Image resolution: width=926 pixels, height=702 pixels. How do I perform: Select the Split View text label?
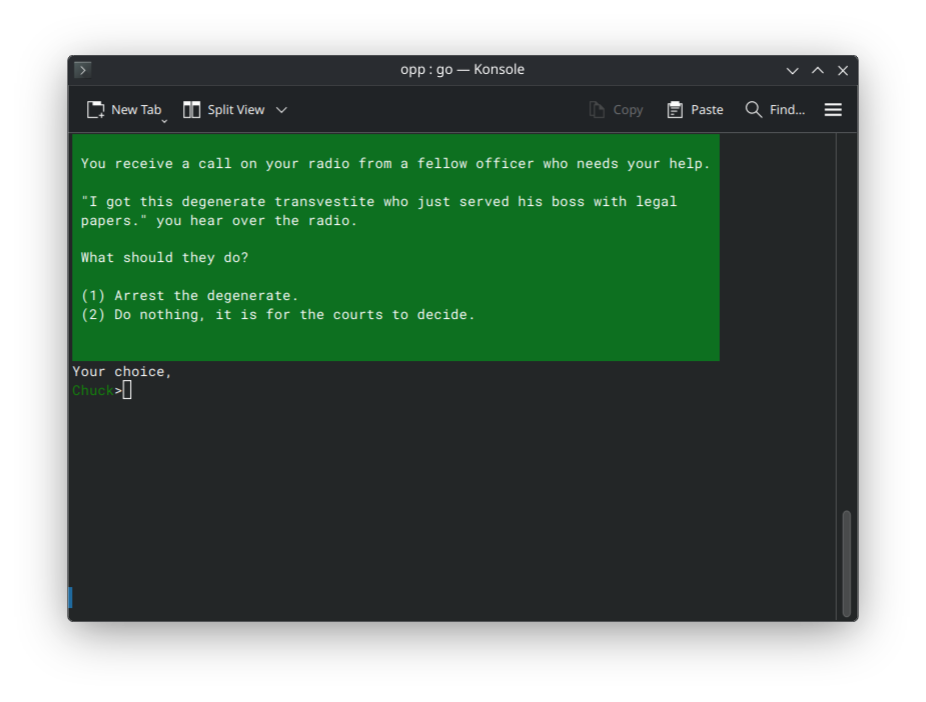click(x=236, y=110)
